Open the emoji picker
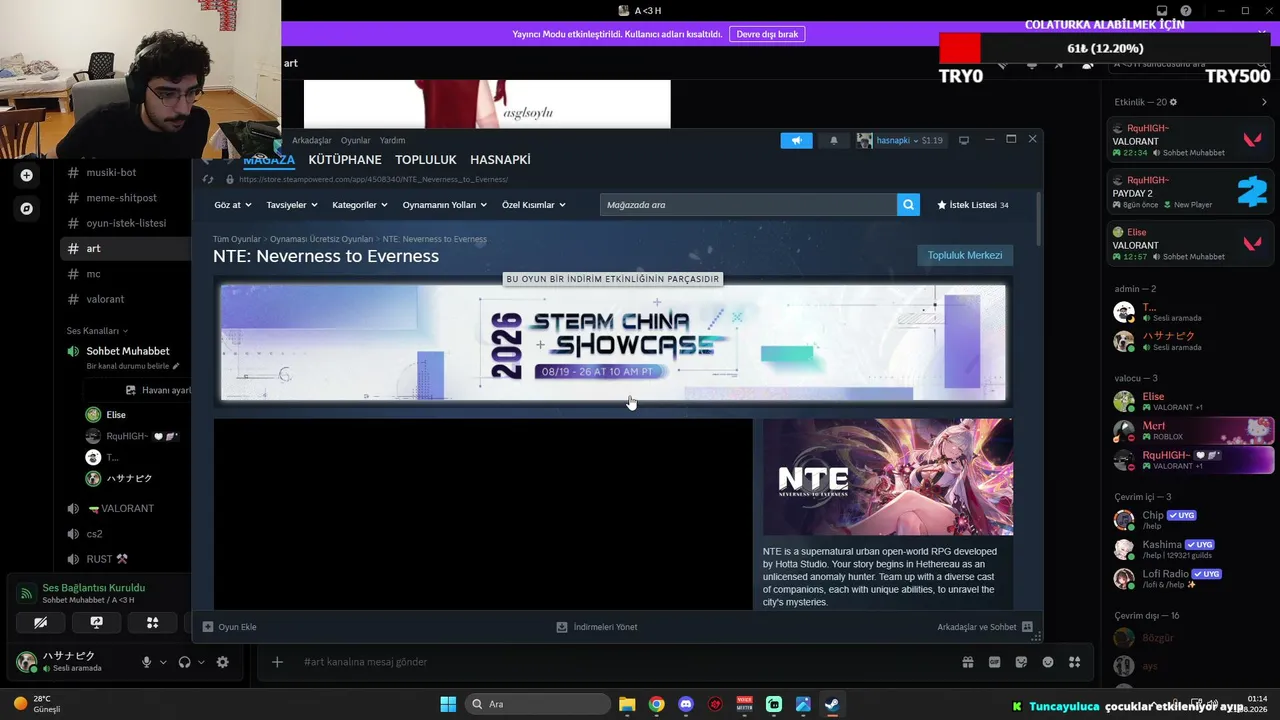Viewport: 1280px width, 720px height. [x=1048, y=662]
